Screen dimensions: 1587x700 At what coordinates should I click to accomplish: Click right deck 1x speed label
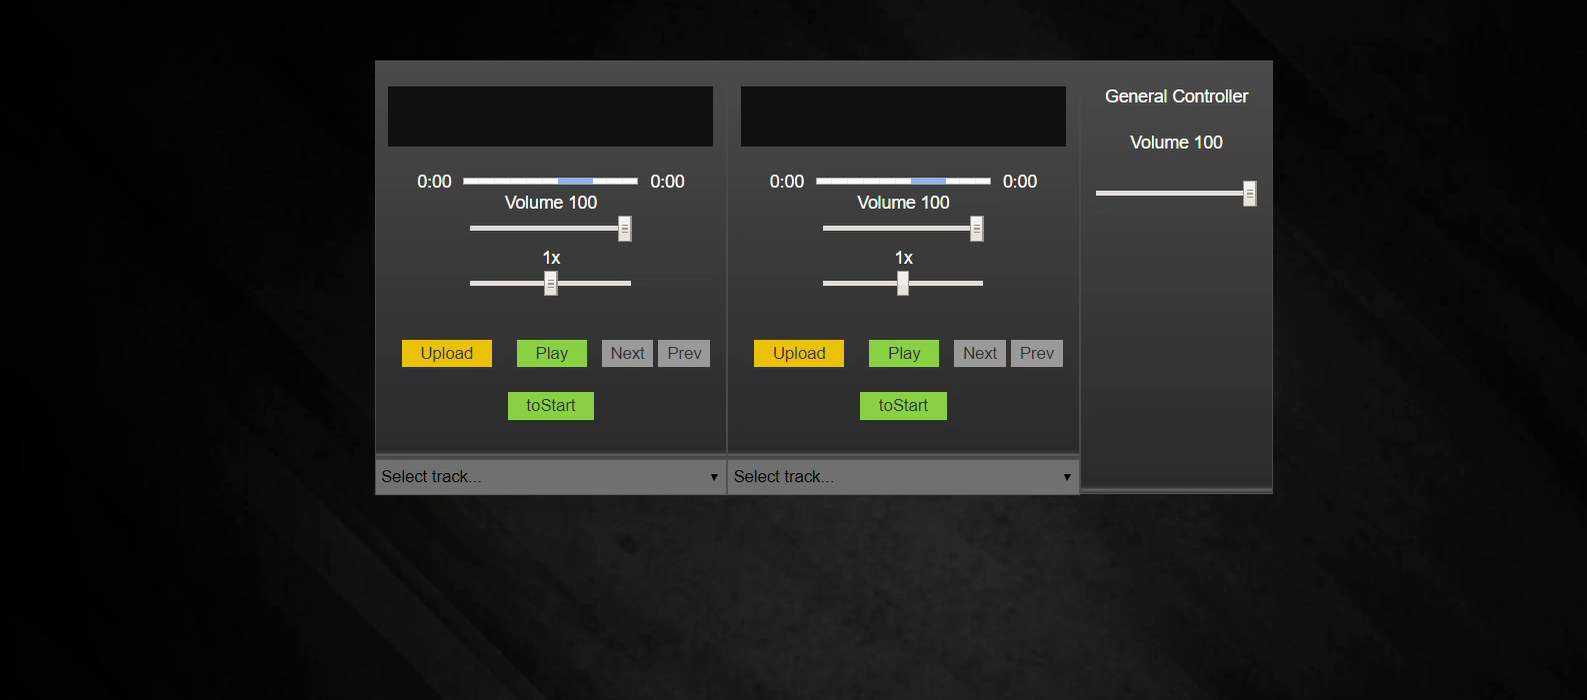tap(904, 258)
